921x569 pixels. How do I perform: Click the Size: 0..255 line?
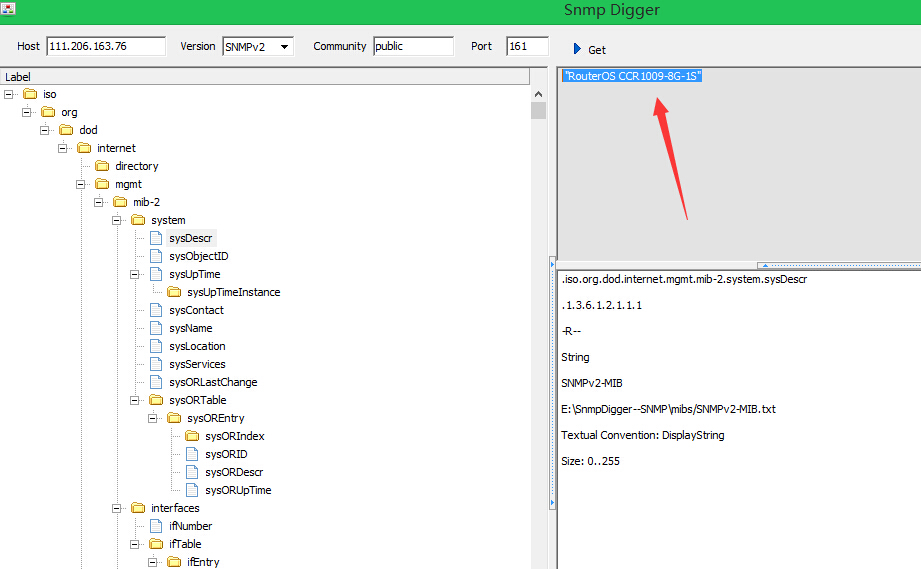[590, 461]
